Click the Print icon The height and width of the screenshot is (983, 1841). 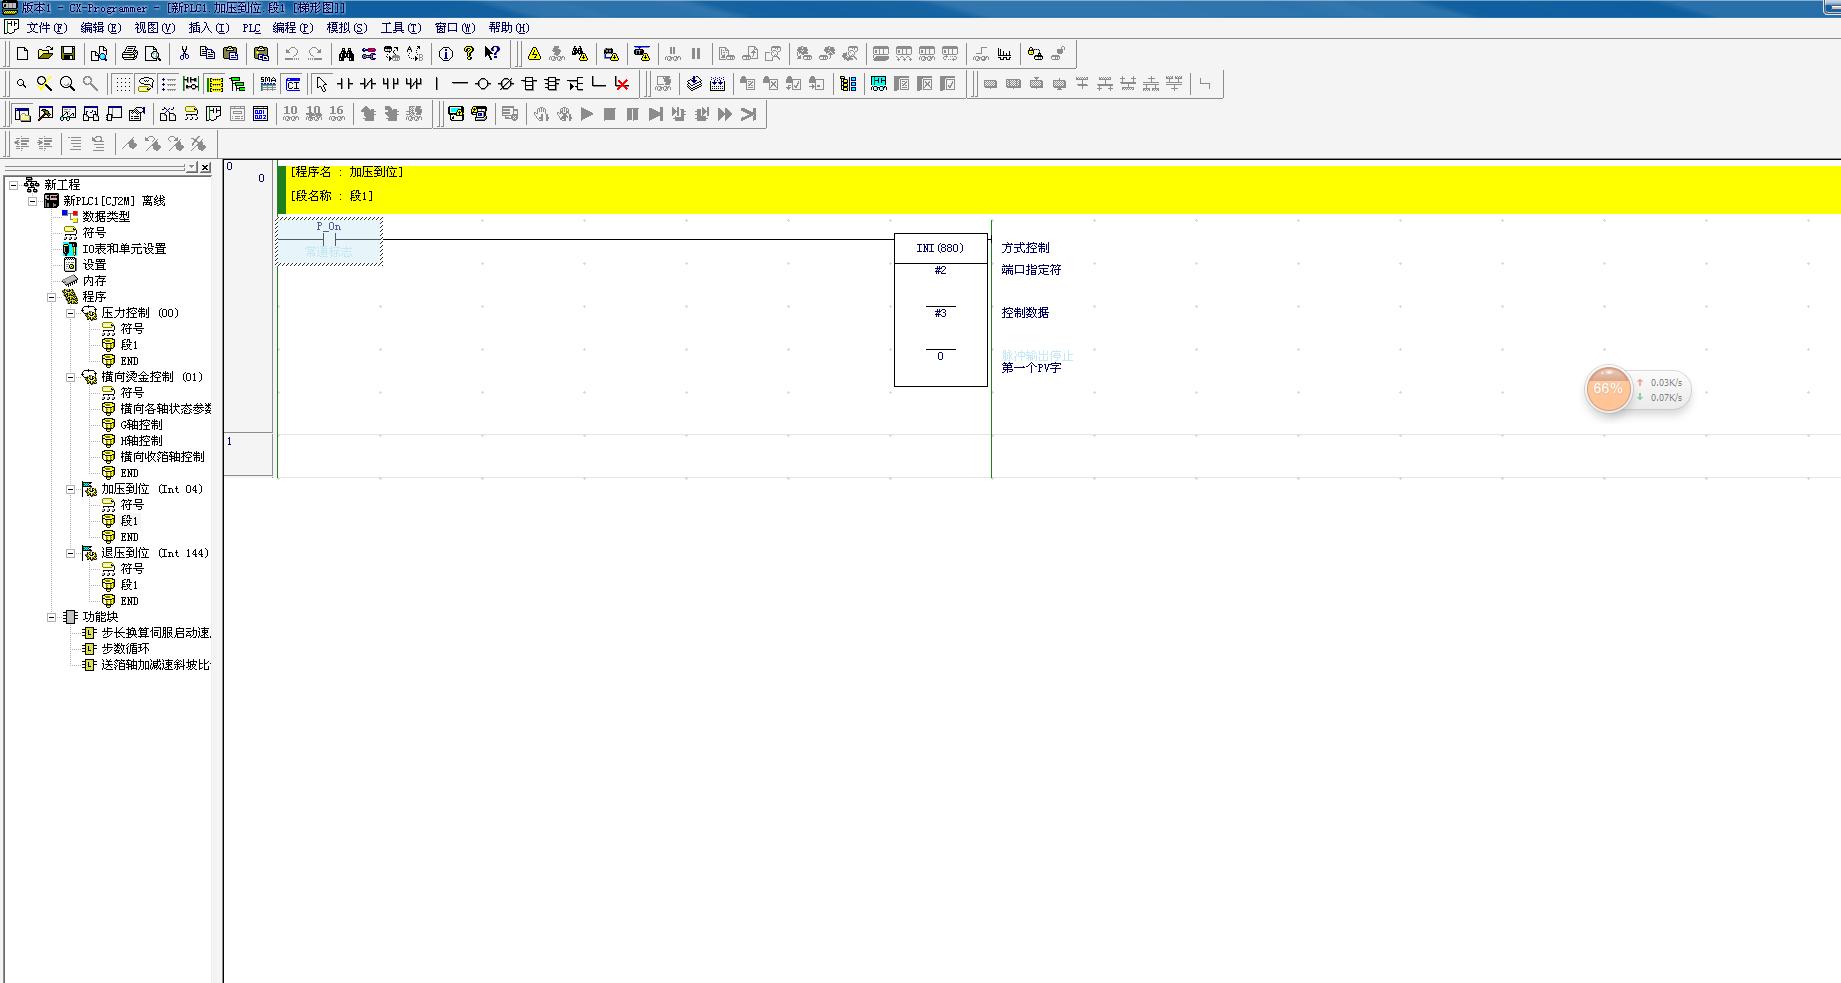(129, 54)
